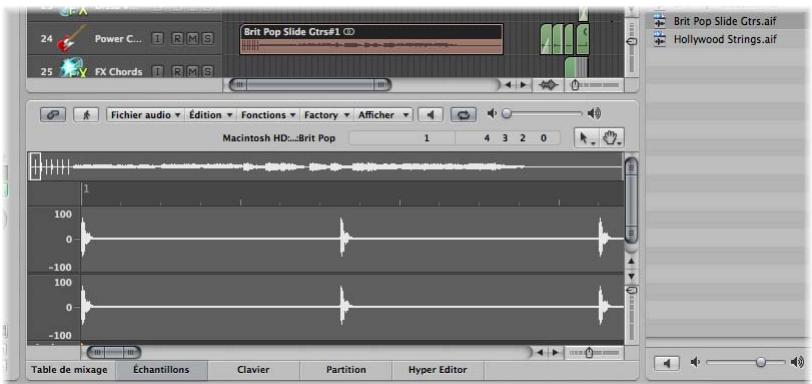Adjust the Arrange horizontal zoom slider

click(x=575, y=85)
